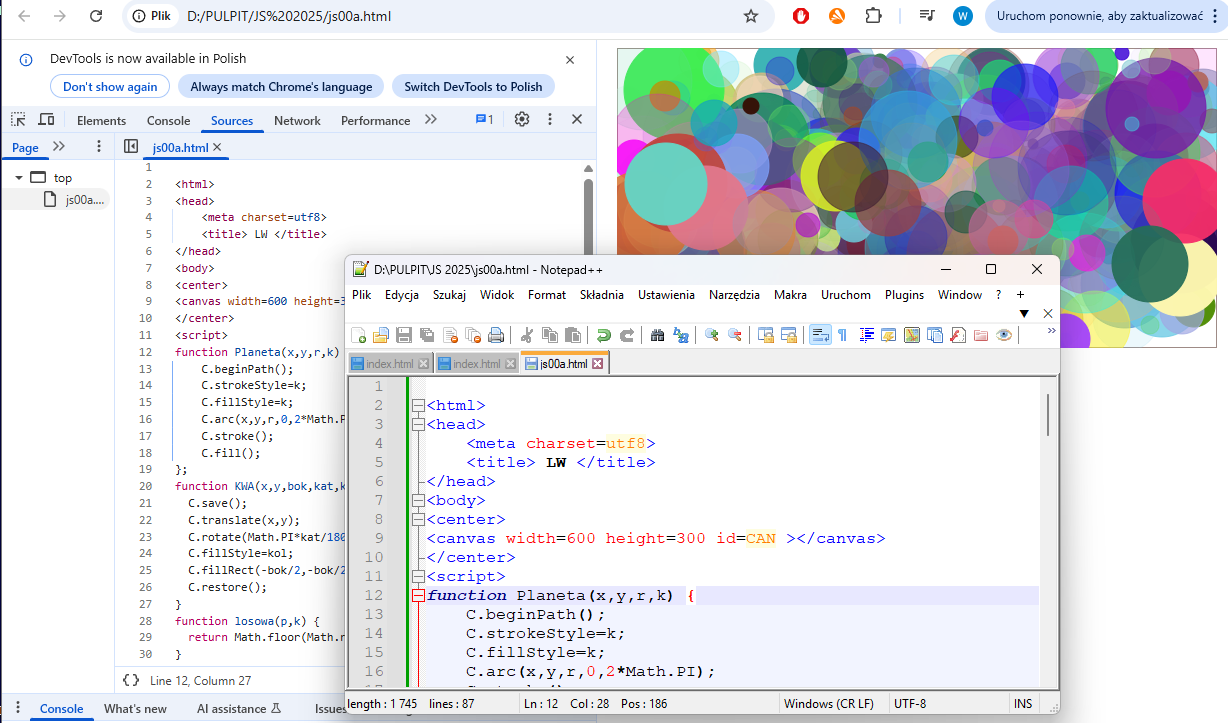Viewport: 1228px width, 723px height.
Task: Bookmark this page with the star icon
Action: pyautogui.click(x=751, y=16)
